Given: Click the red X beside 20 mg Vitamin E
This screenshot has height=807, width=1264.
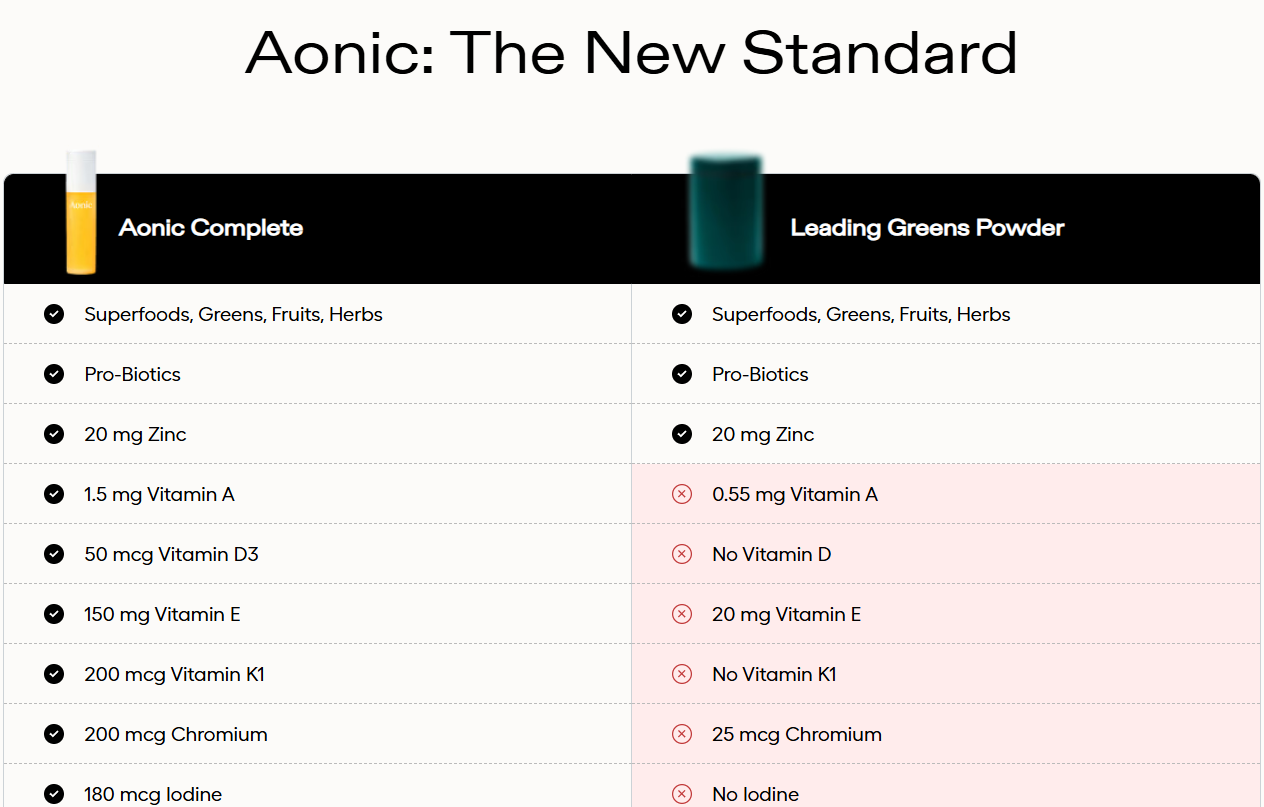Looking at the screenshot, I should click(682, 614).
